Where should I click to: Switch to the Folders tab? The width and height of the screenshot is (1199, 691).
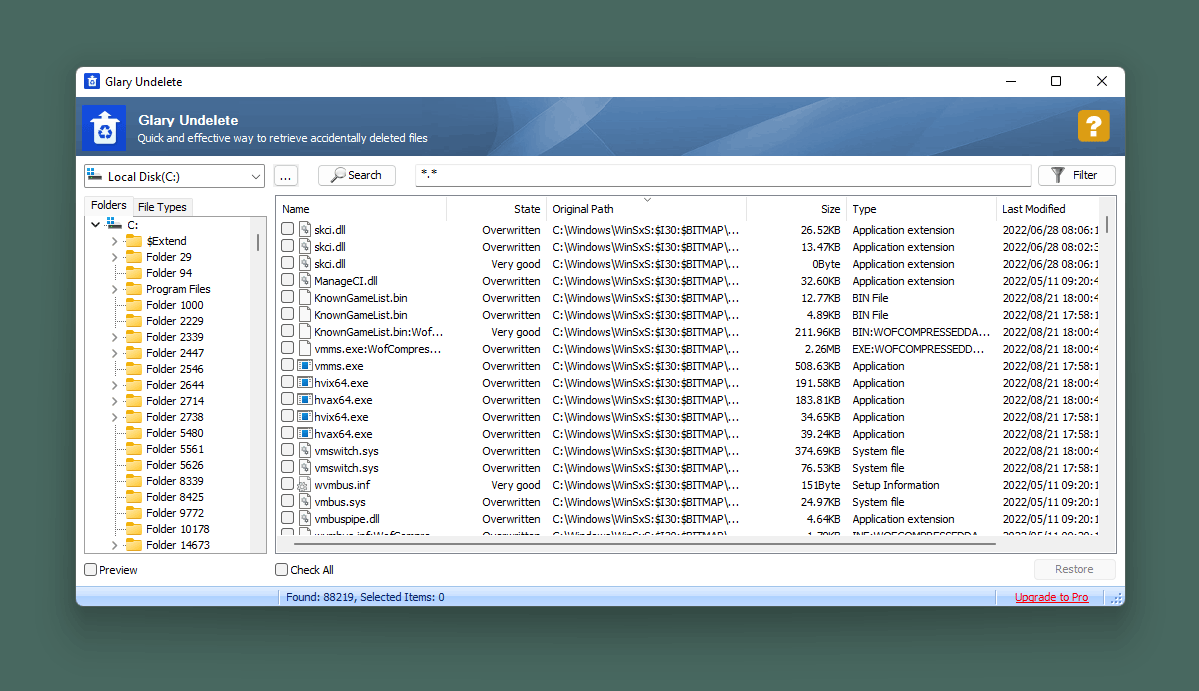pos(109,206)
